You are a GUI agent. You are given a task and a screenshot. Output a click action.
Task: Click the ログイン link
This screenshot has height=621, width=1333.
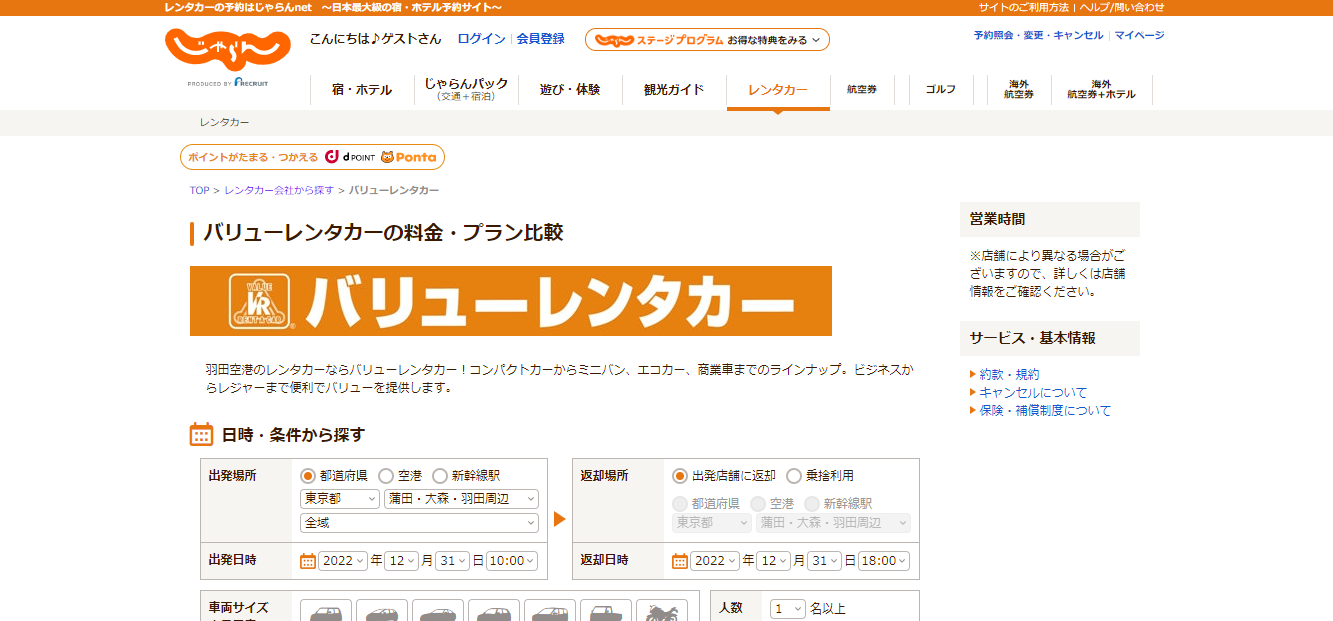point(481,39)
